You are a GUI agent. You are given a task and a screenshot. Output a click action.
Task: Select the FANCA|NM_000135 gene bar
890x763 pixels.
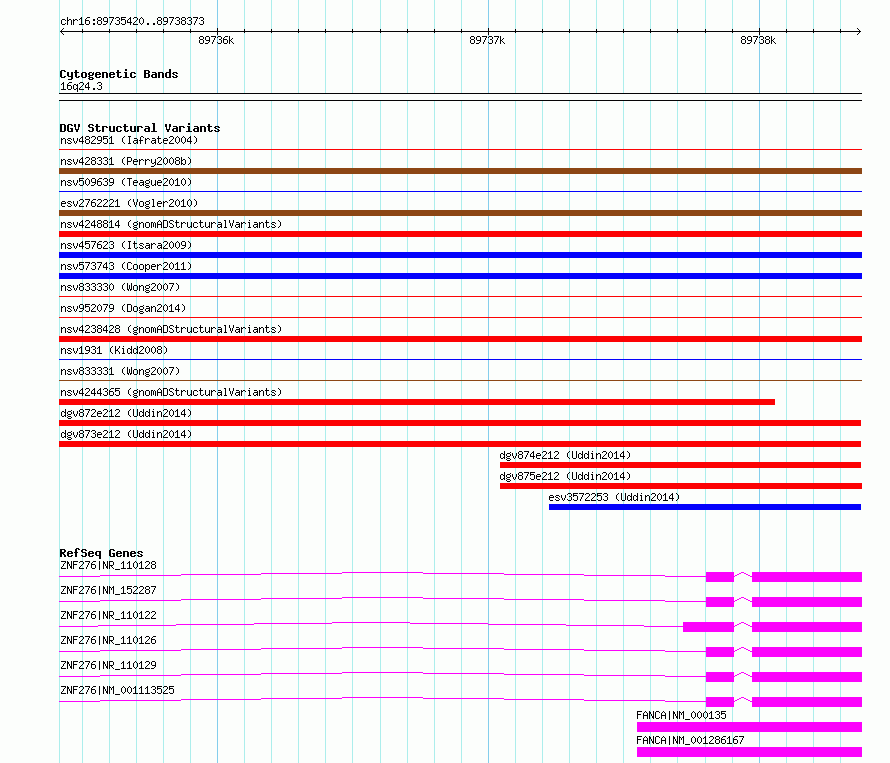click(749, 727)
